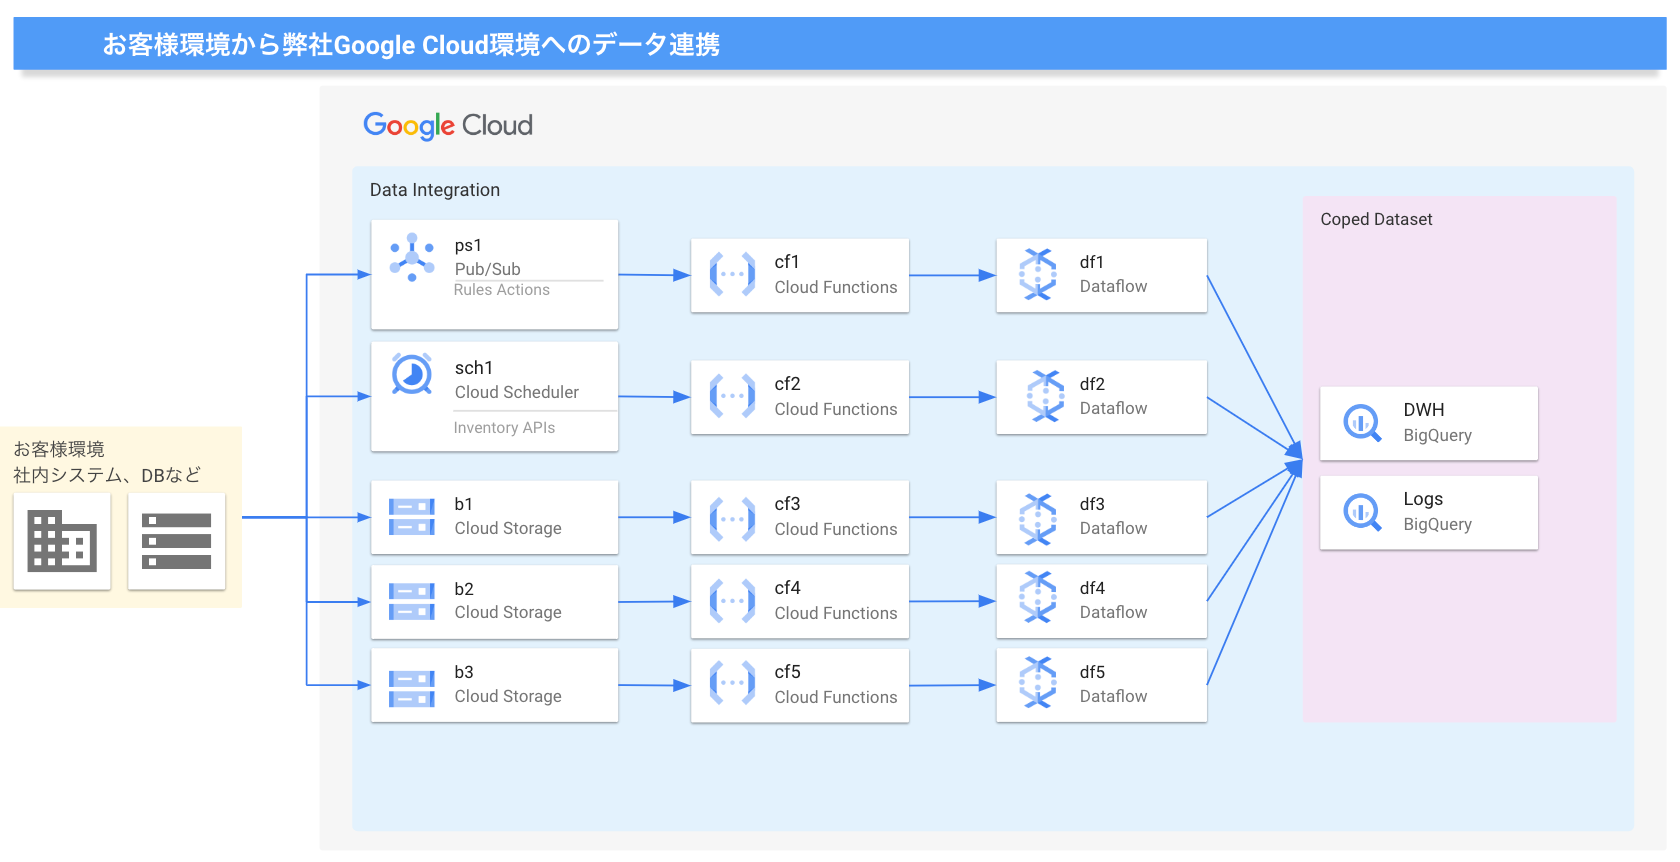Select the cf3 Cloud Functions icon

point(732,518)
